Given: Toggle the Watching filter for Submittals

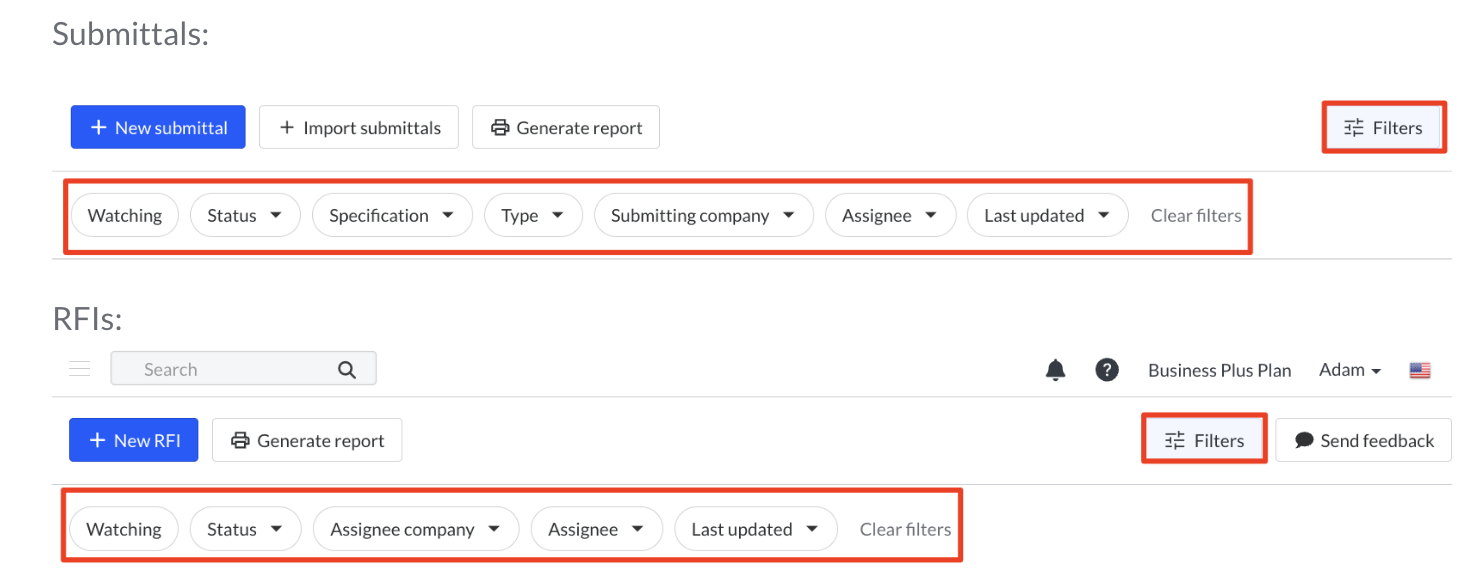Looking at the screenshot, I should coord(124,215).
